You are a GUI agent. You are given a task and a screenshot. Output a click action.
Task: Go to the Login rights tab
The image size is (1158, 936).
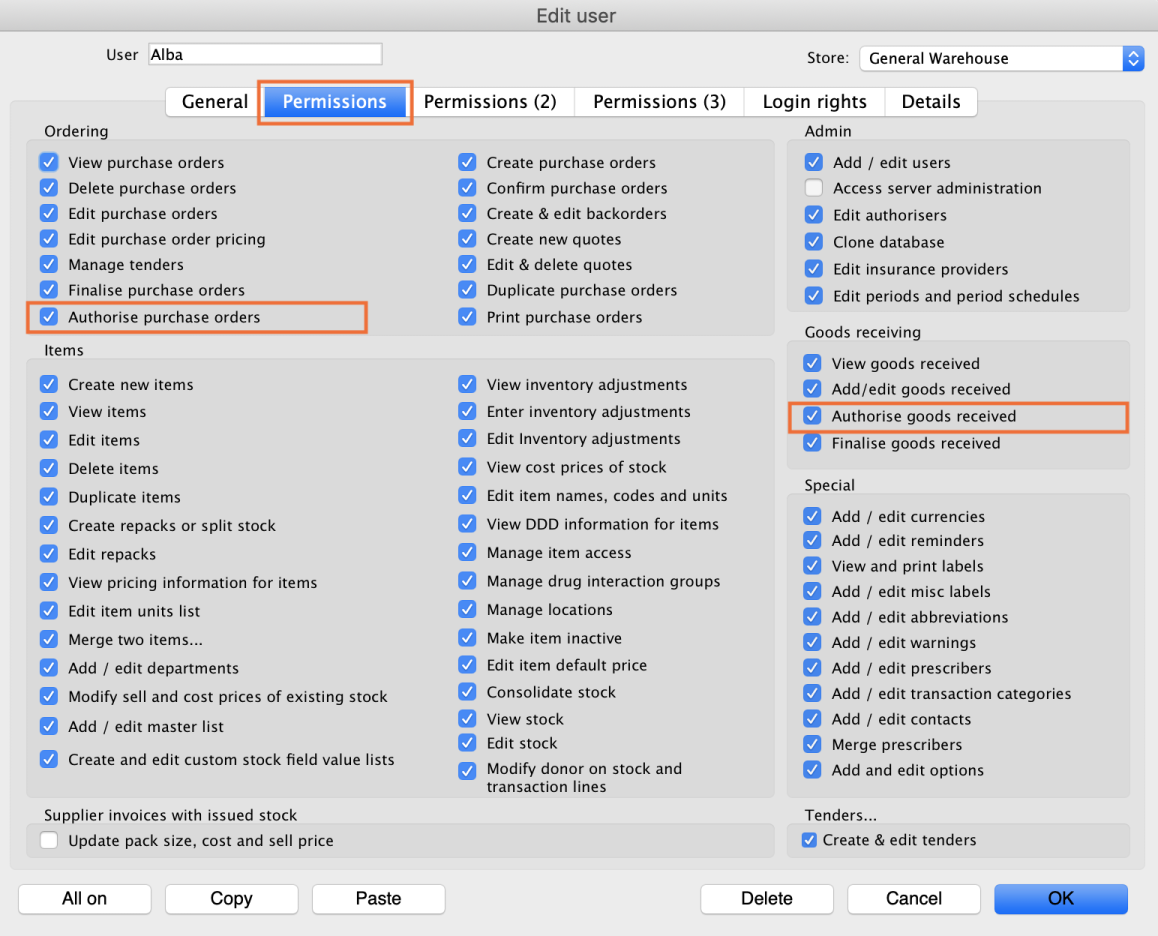point(814,102)
